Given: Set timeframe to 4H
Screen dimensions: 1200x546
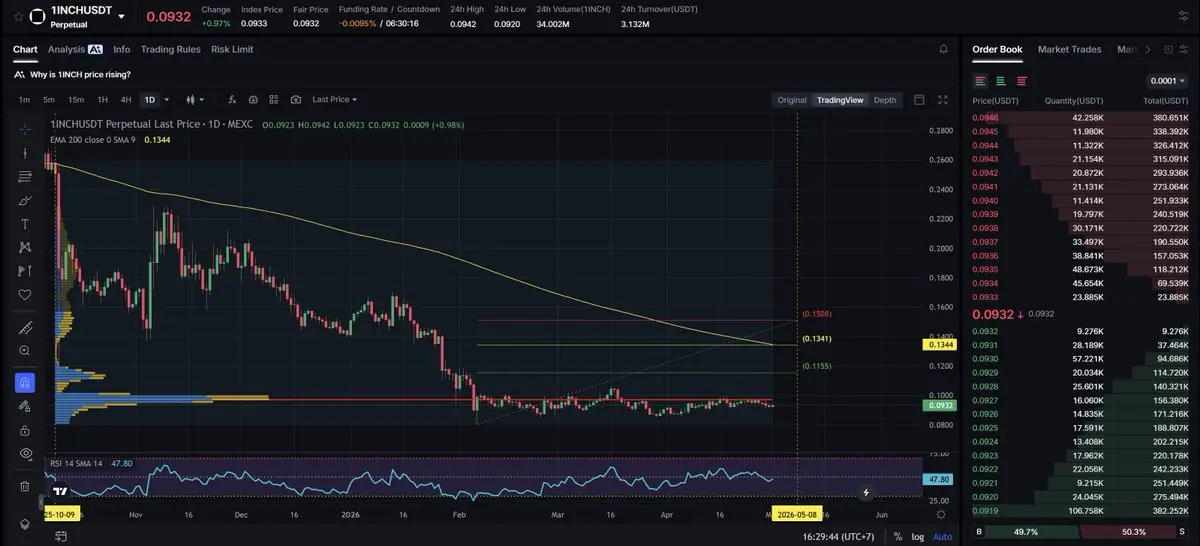Looking at the screenshot, I should [x=126, y=100].
